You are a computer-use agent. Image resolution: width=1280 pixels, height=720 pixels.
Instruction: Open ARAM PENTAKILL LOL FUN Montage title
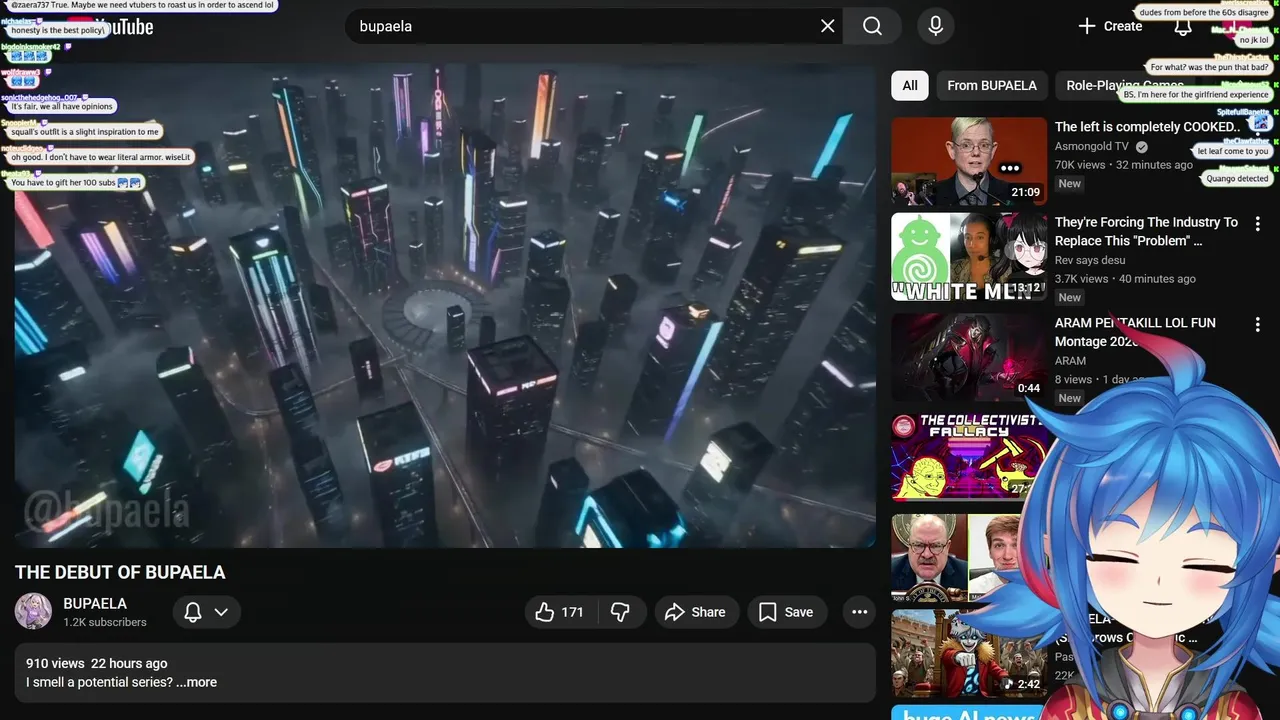click(x=1135, y=332)
